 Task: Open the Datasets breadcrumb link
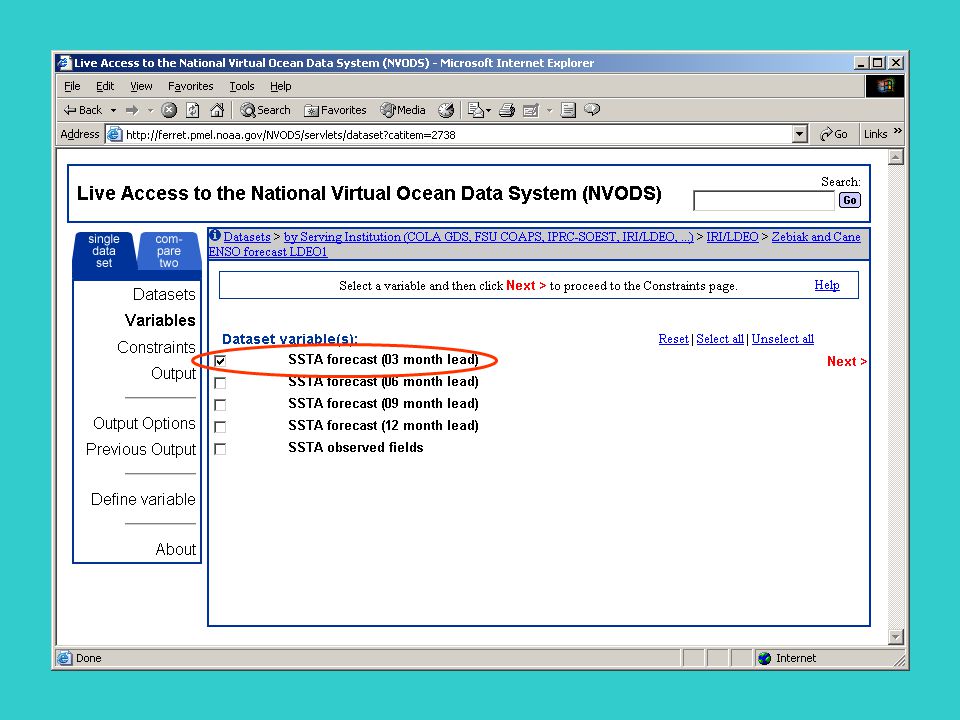tap(247, 237)
